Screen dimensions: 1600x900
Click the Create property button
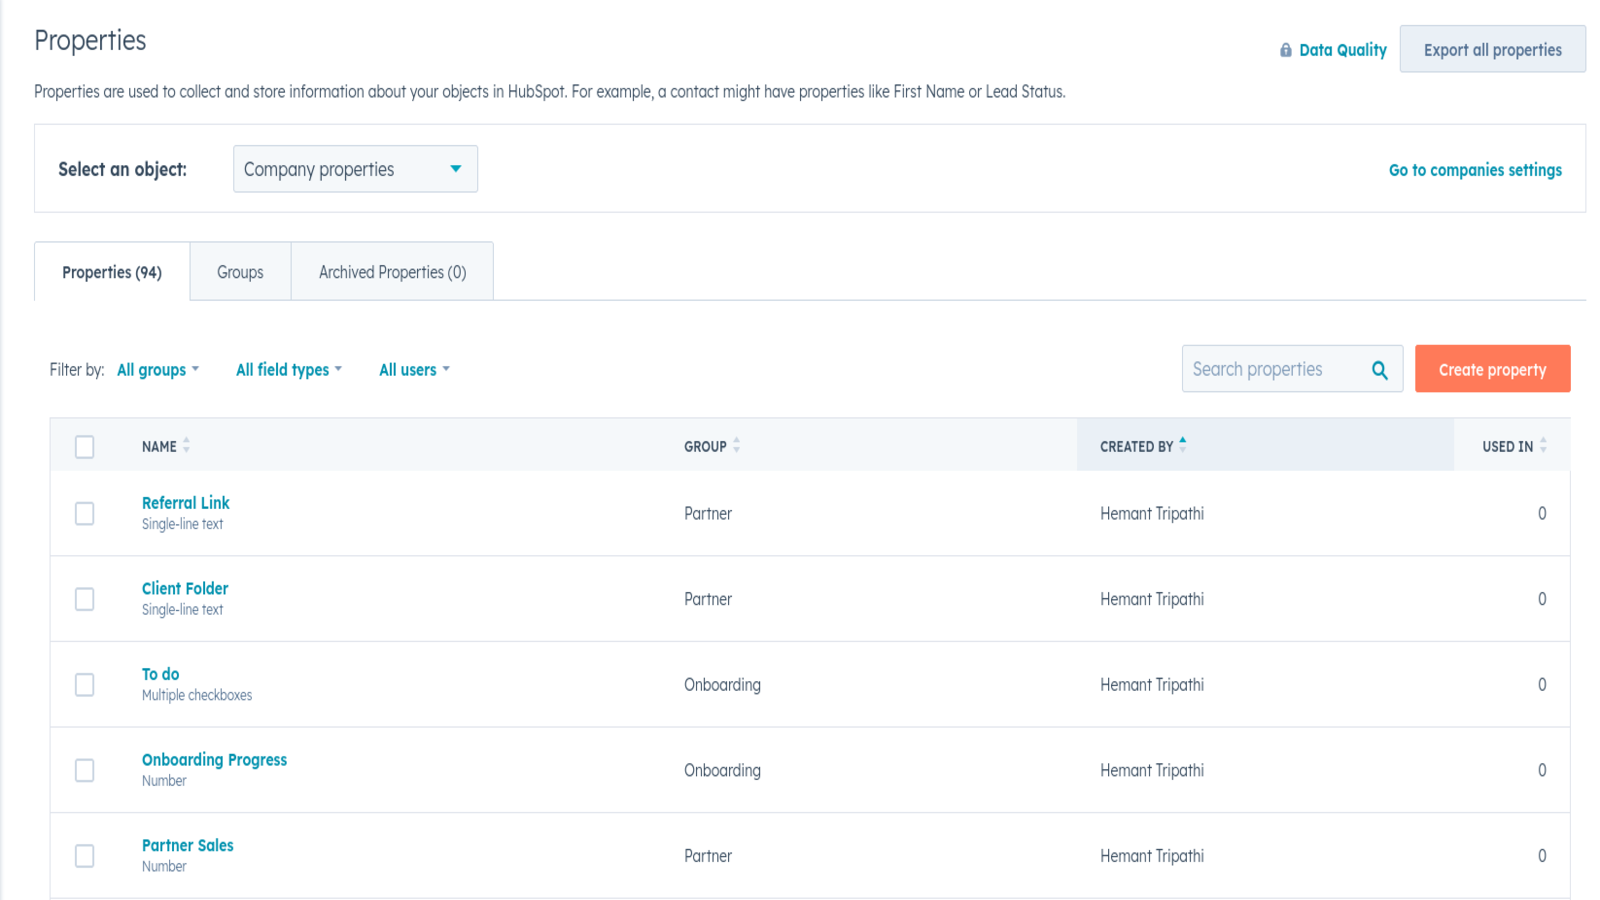1492,369
